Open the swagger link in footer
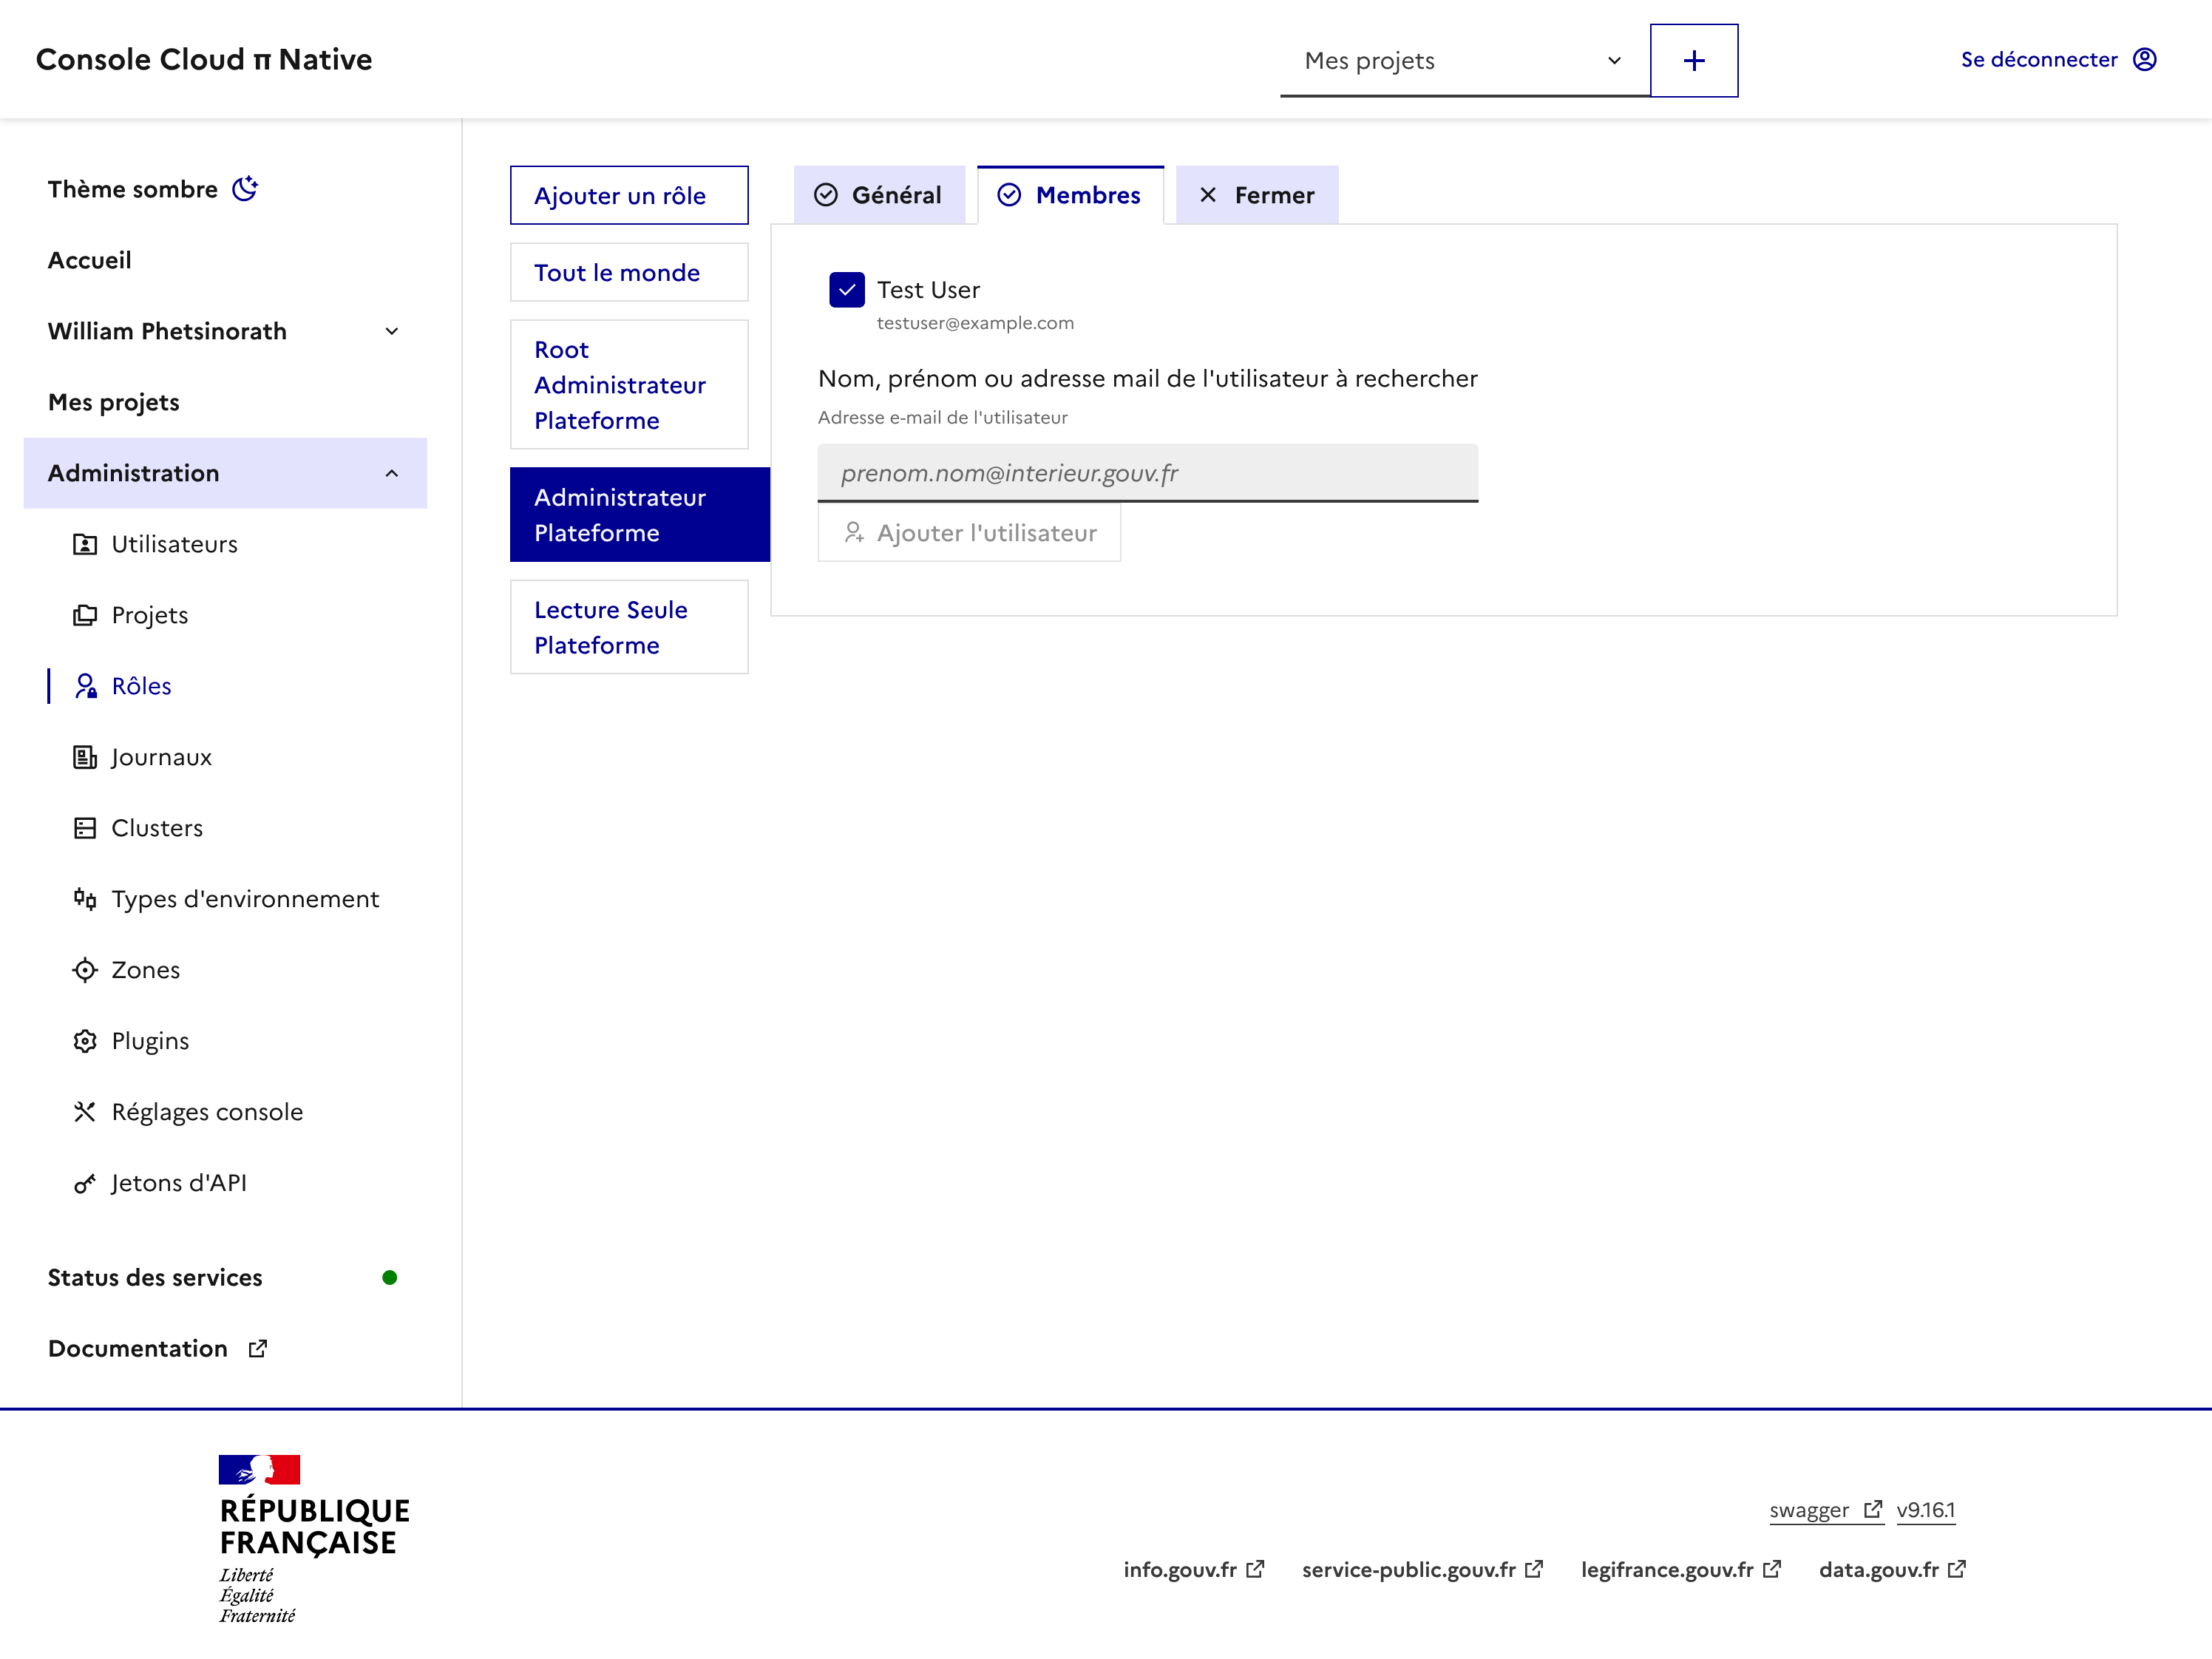The width and height of the screenshot is (2212, 1659). tap(1810, 1510)
